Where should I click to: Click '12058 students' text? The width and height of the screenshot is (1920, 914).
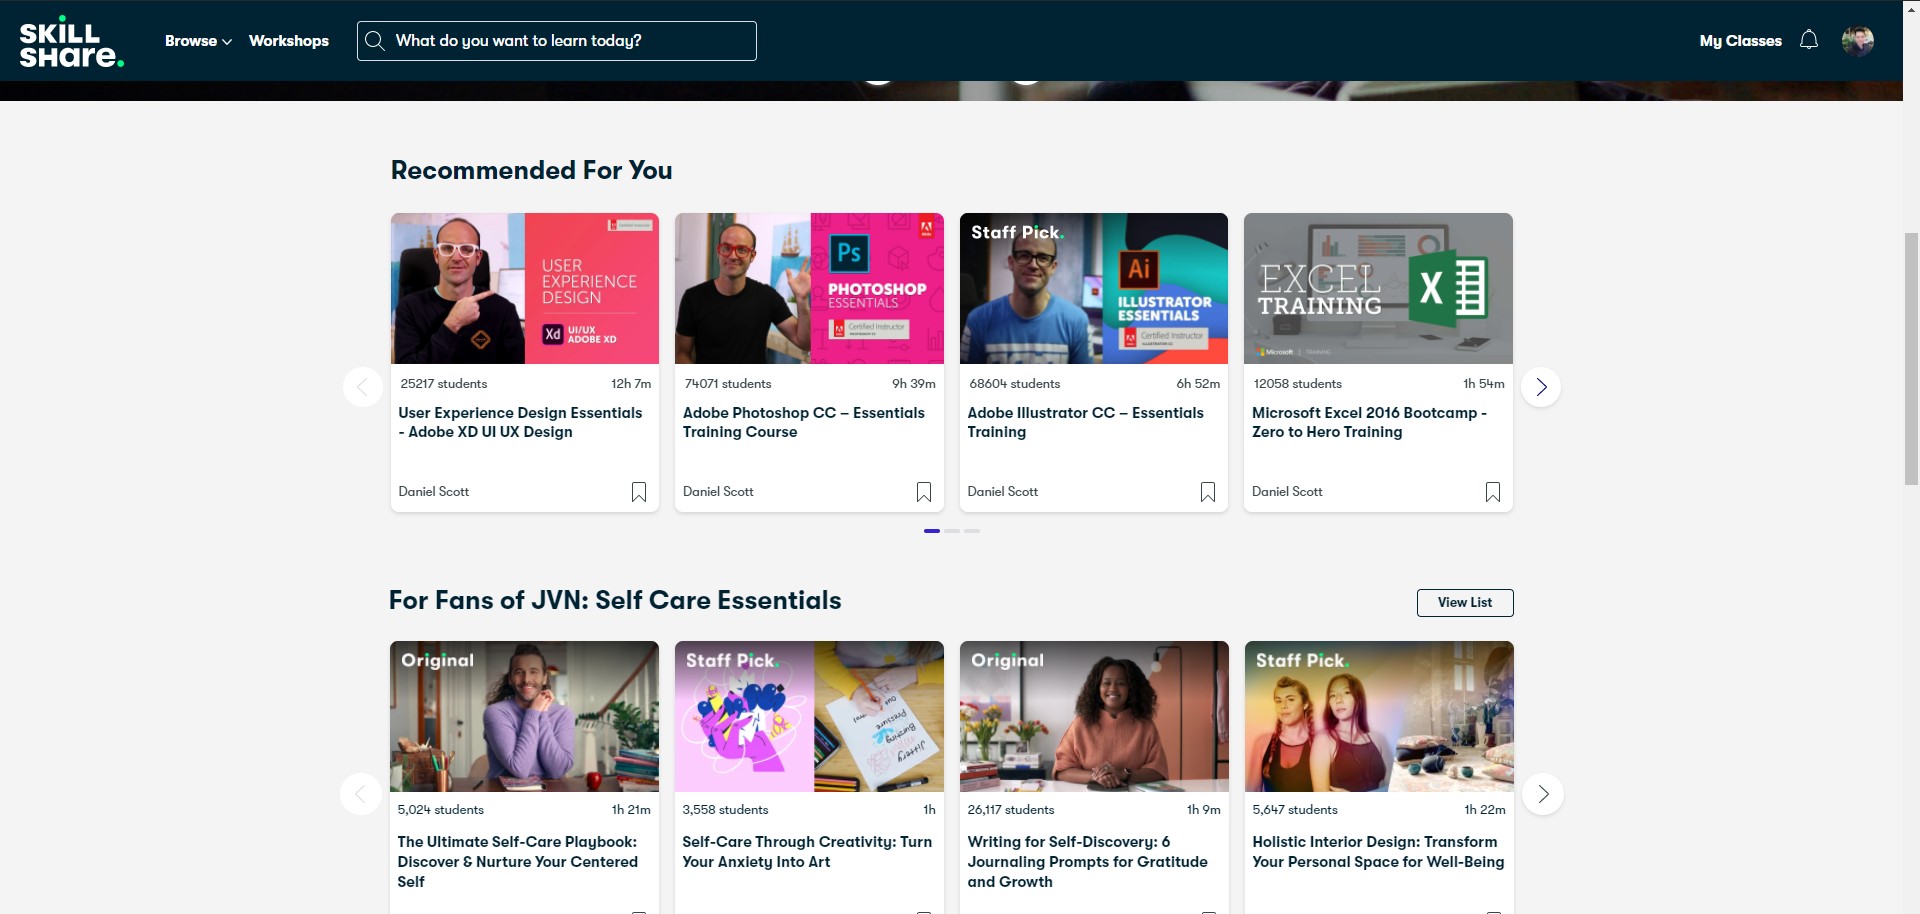1297,384
